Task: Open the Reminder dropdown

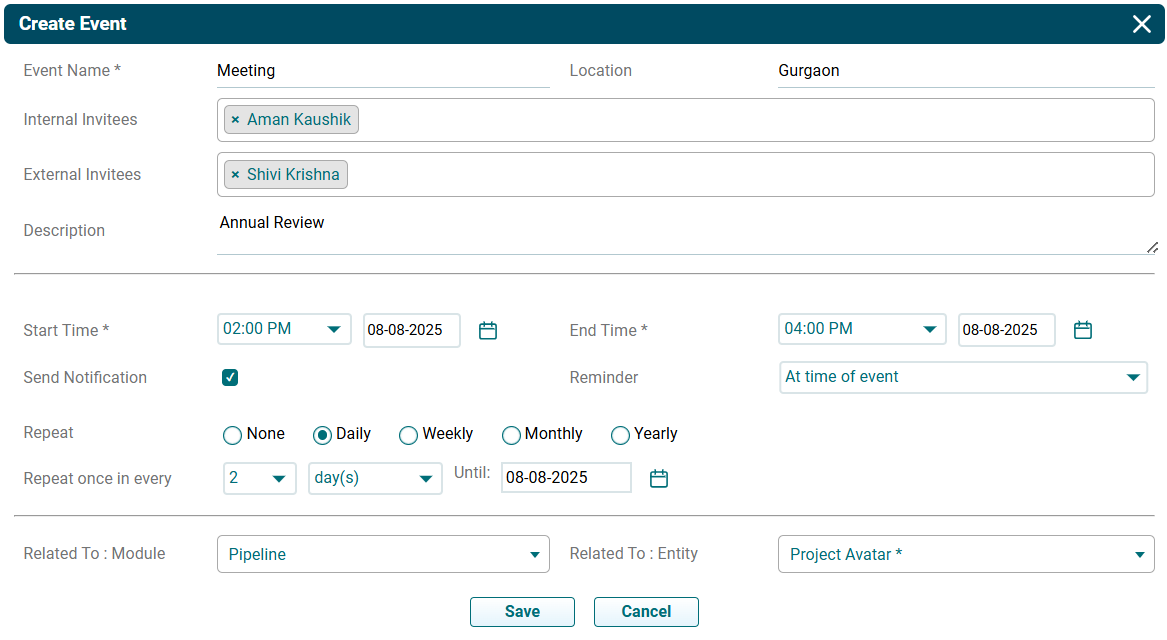Action: point(962,377)
